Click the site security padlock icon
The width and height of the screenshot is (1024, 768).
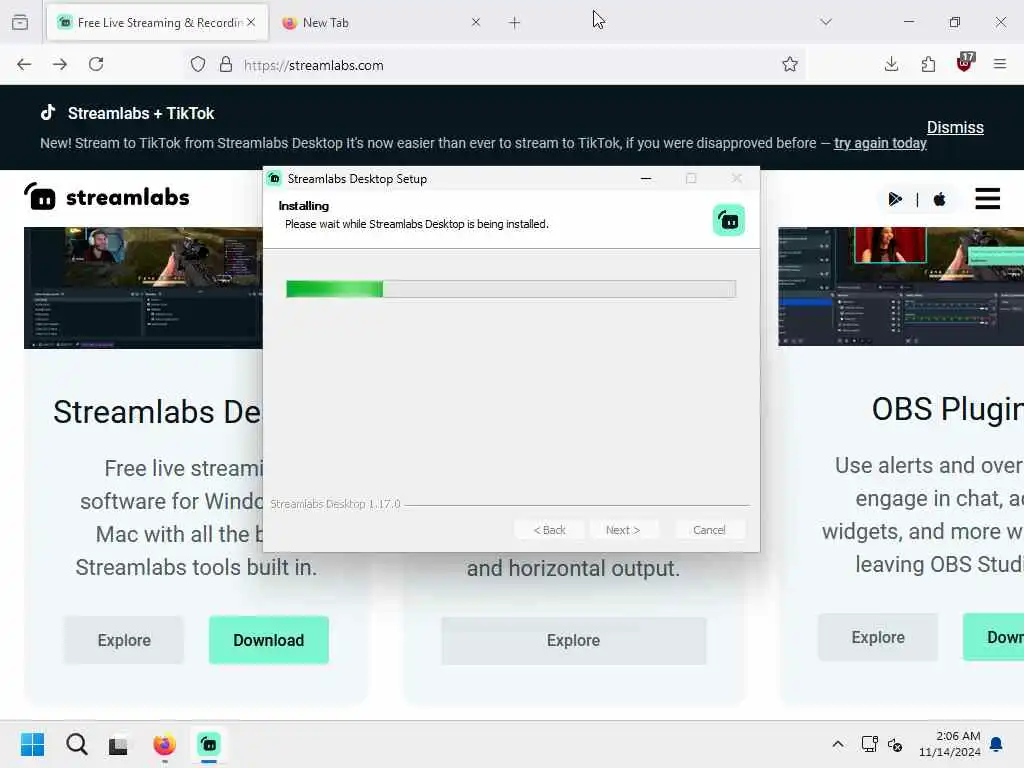pyautogui.click(x=226, y=65)
